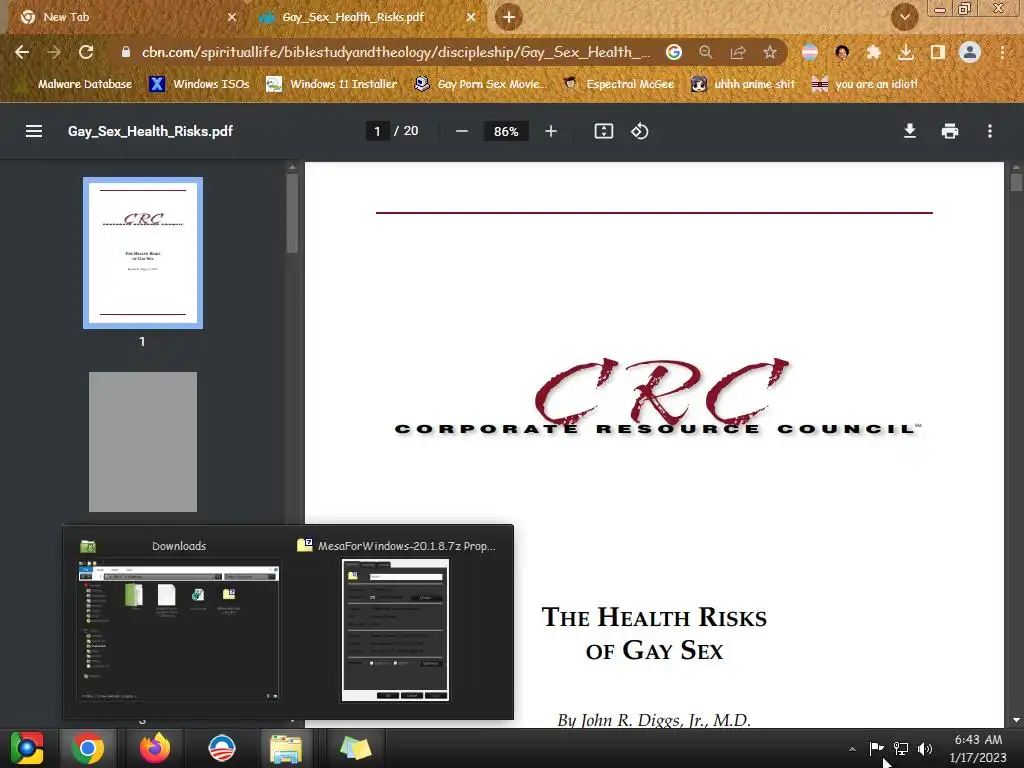
Task: Open the volume speaker tray icon
Action: pos(925,748)
